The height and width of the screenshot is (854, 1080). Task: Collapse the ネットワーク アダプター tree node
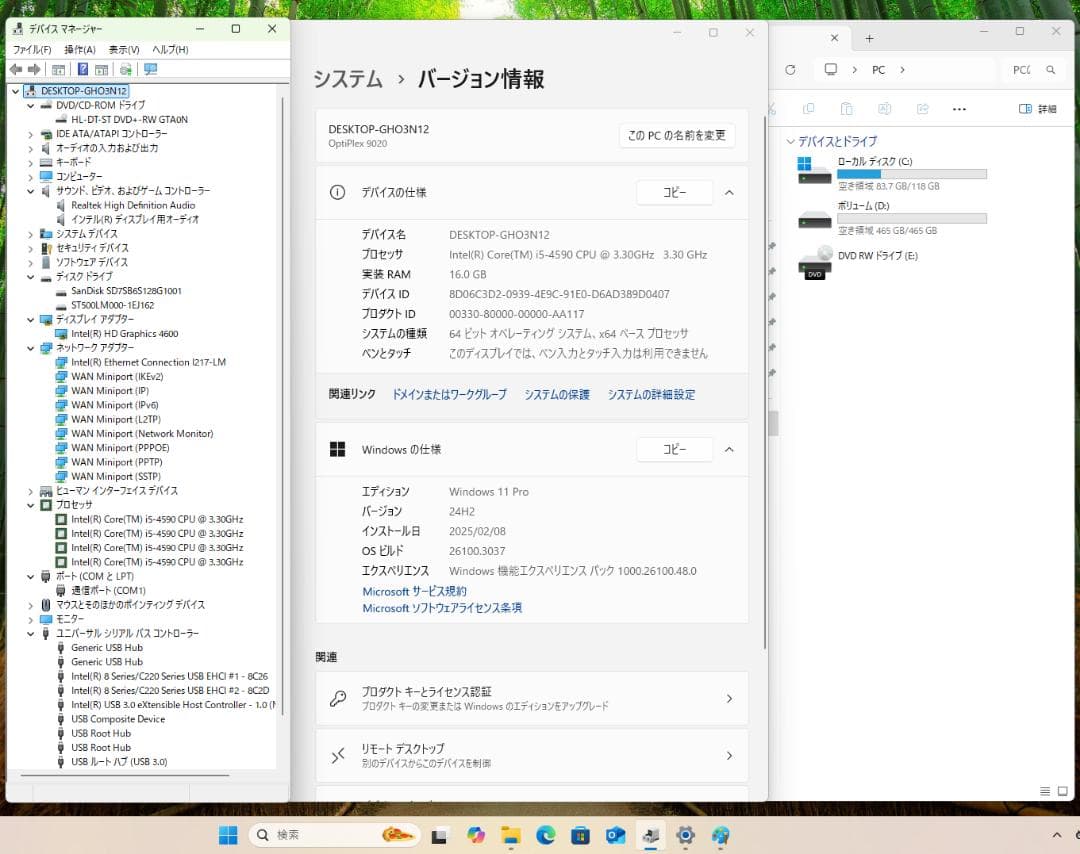32,347
